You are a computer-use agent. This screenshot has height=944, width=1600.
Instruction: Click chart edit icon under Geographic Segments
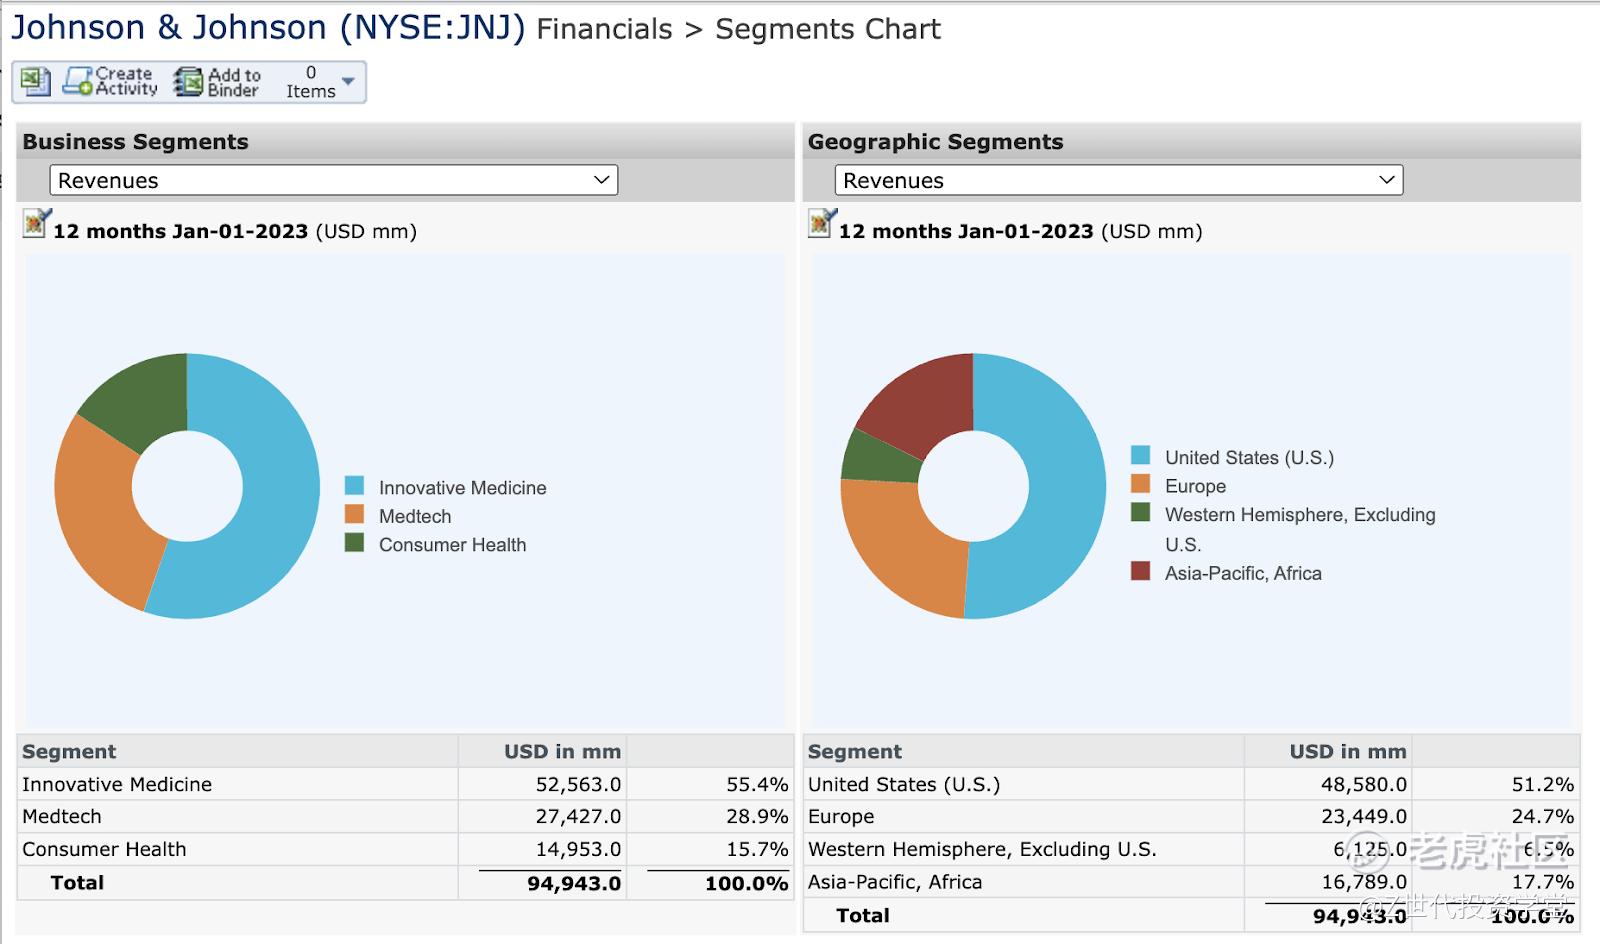click(821, 224)
